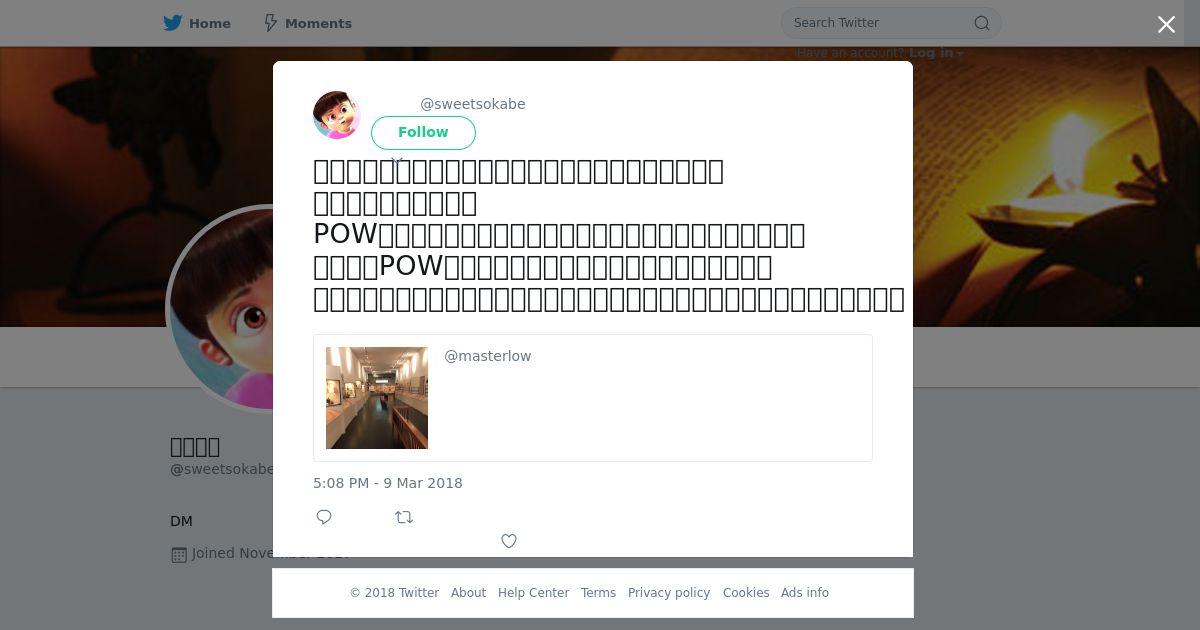The width and height of the screenshot is (1200, 630).
Task: Open the @masterlow quoted tweet handle
Action: pyautogui.click(x=488, y=356)
